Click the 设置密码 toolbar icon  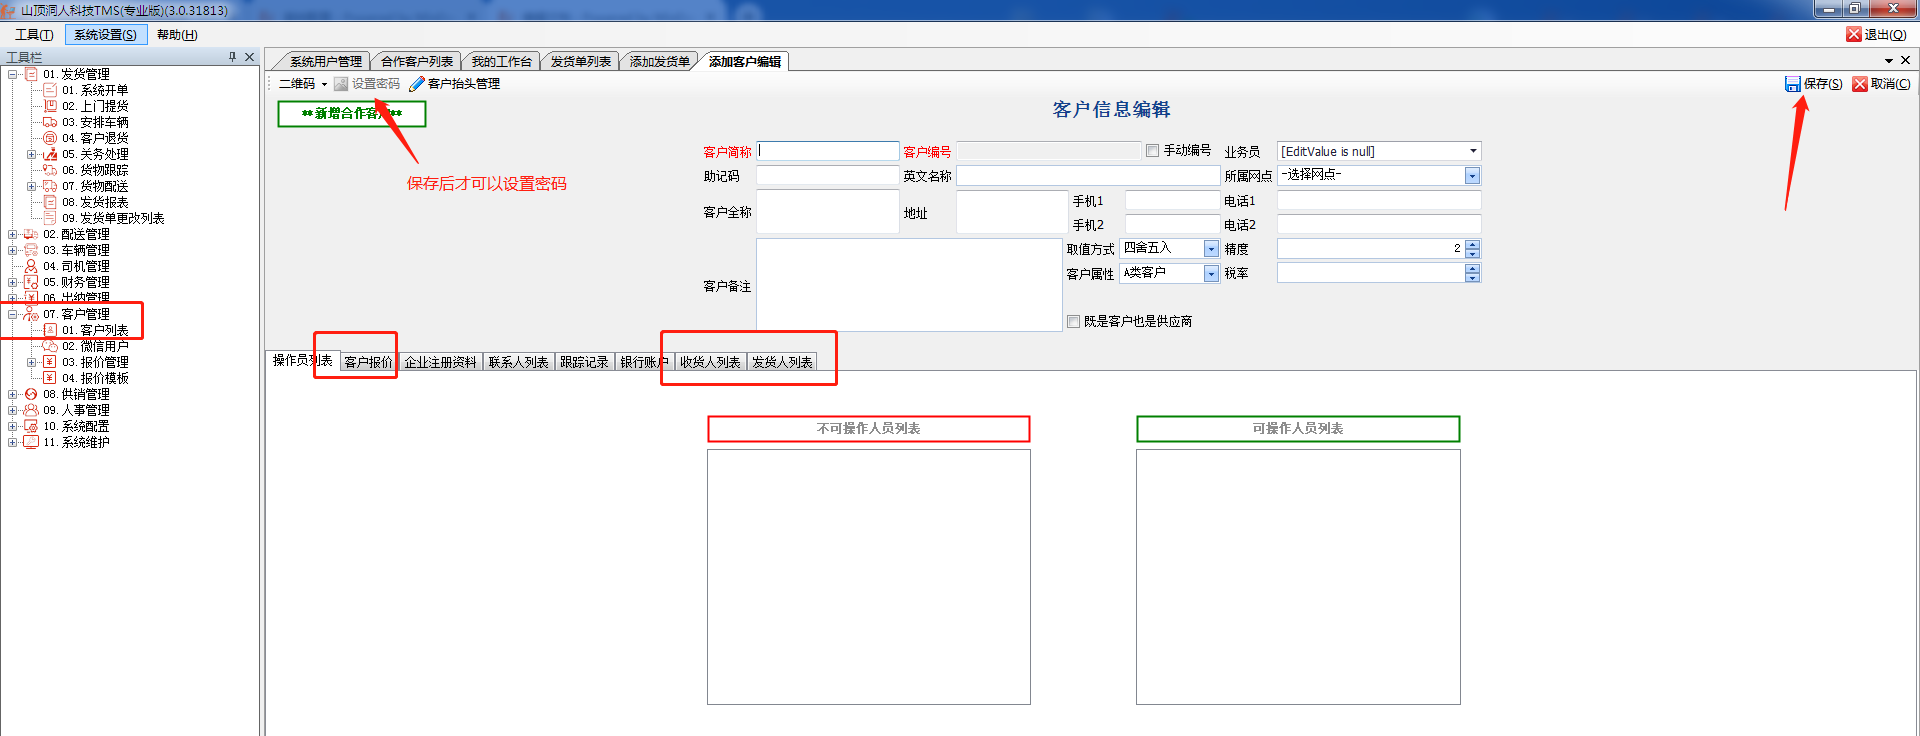(341, 84)
